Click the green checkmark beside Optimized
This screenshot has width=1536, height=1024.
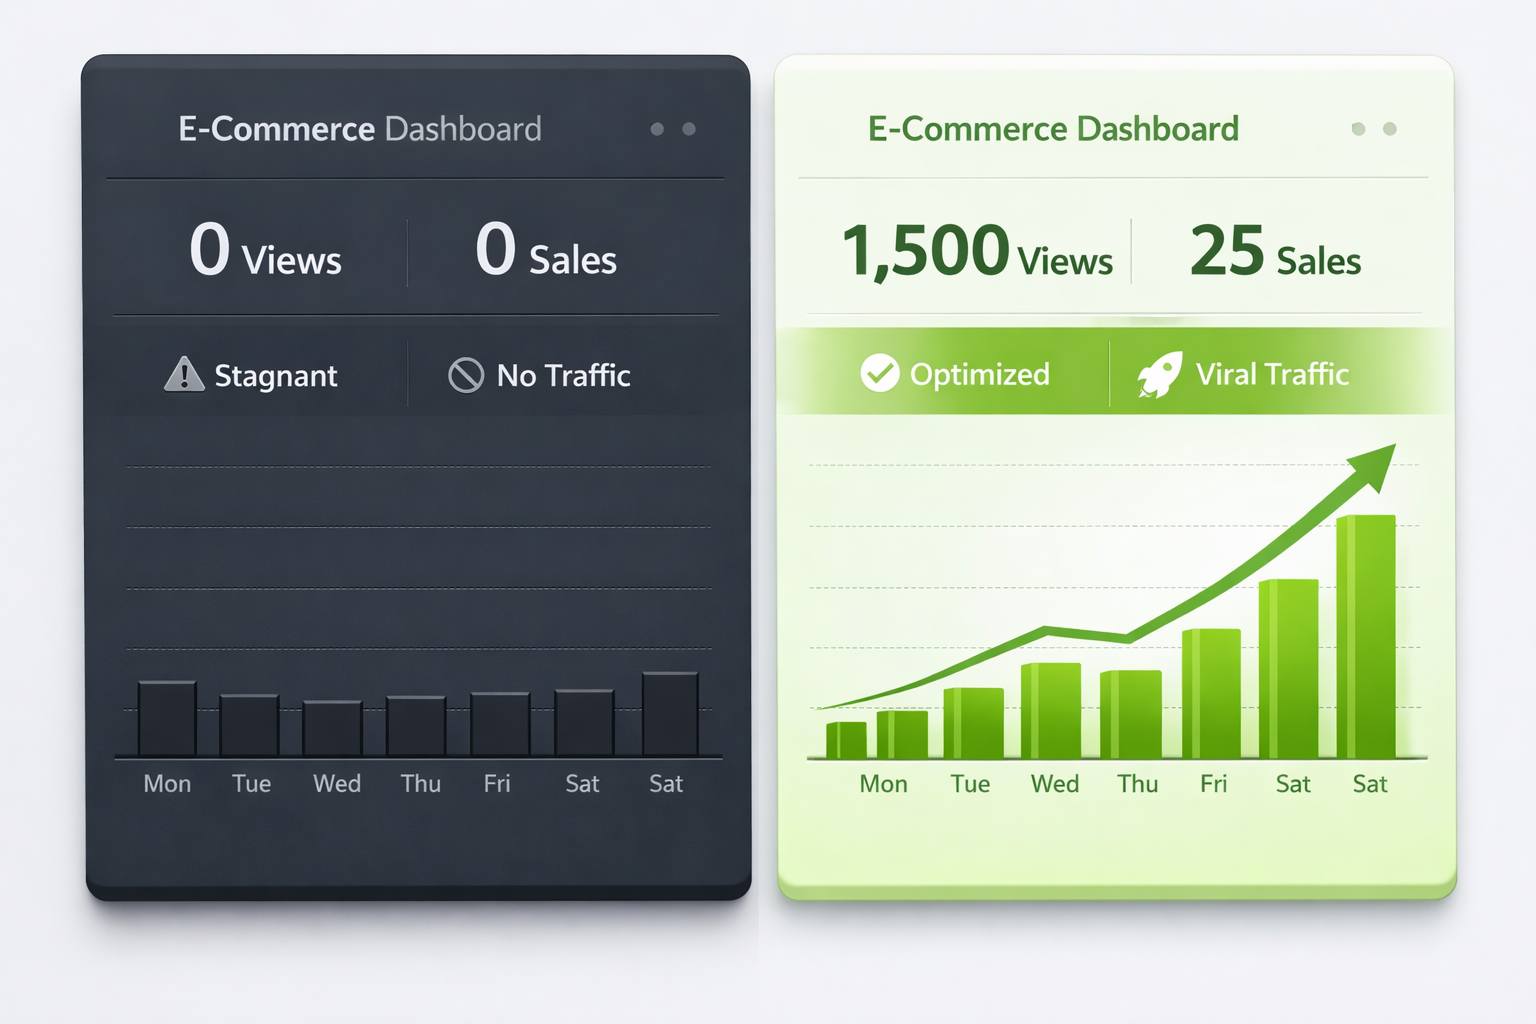click(880, 374)
